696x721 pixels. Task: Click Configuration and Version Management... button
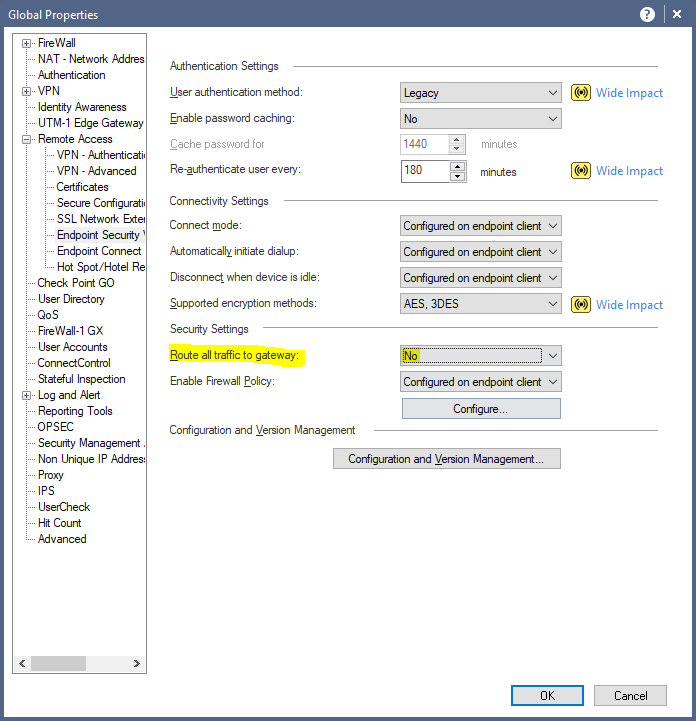pyautogui.click(x=446, y=459)
